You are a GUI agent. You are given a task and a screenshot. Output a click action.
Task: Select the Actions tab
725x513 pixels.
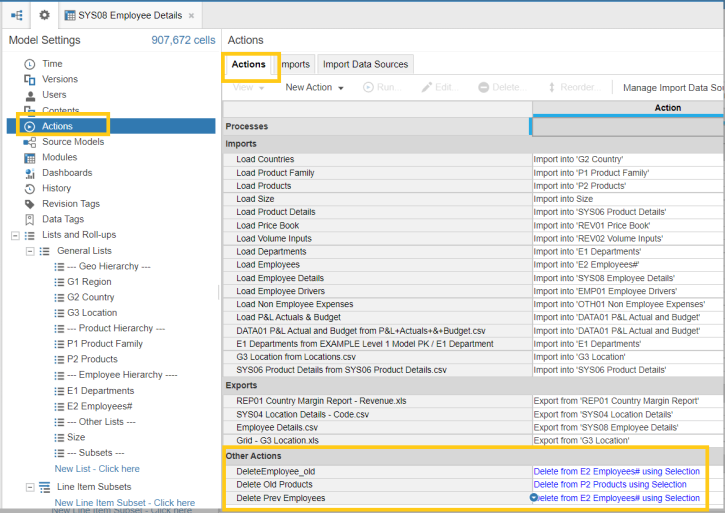coord(248,64)
